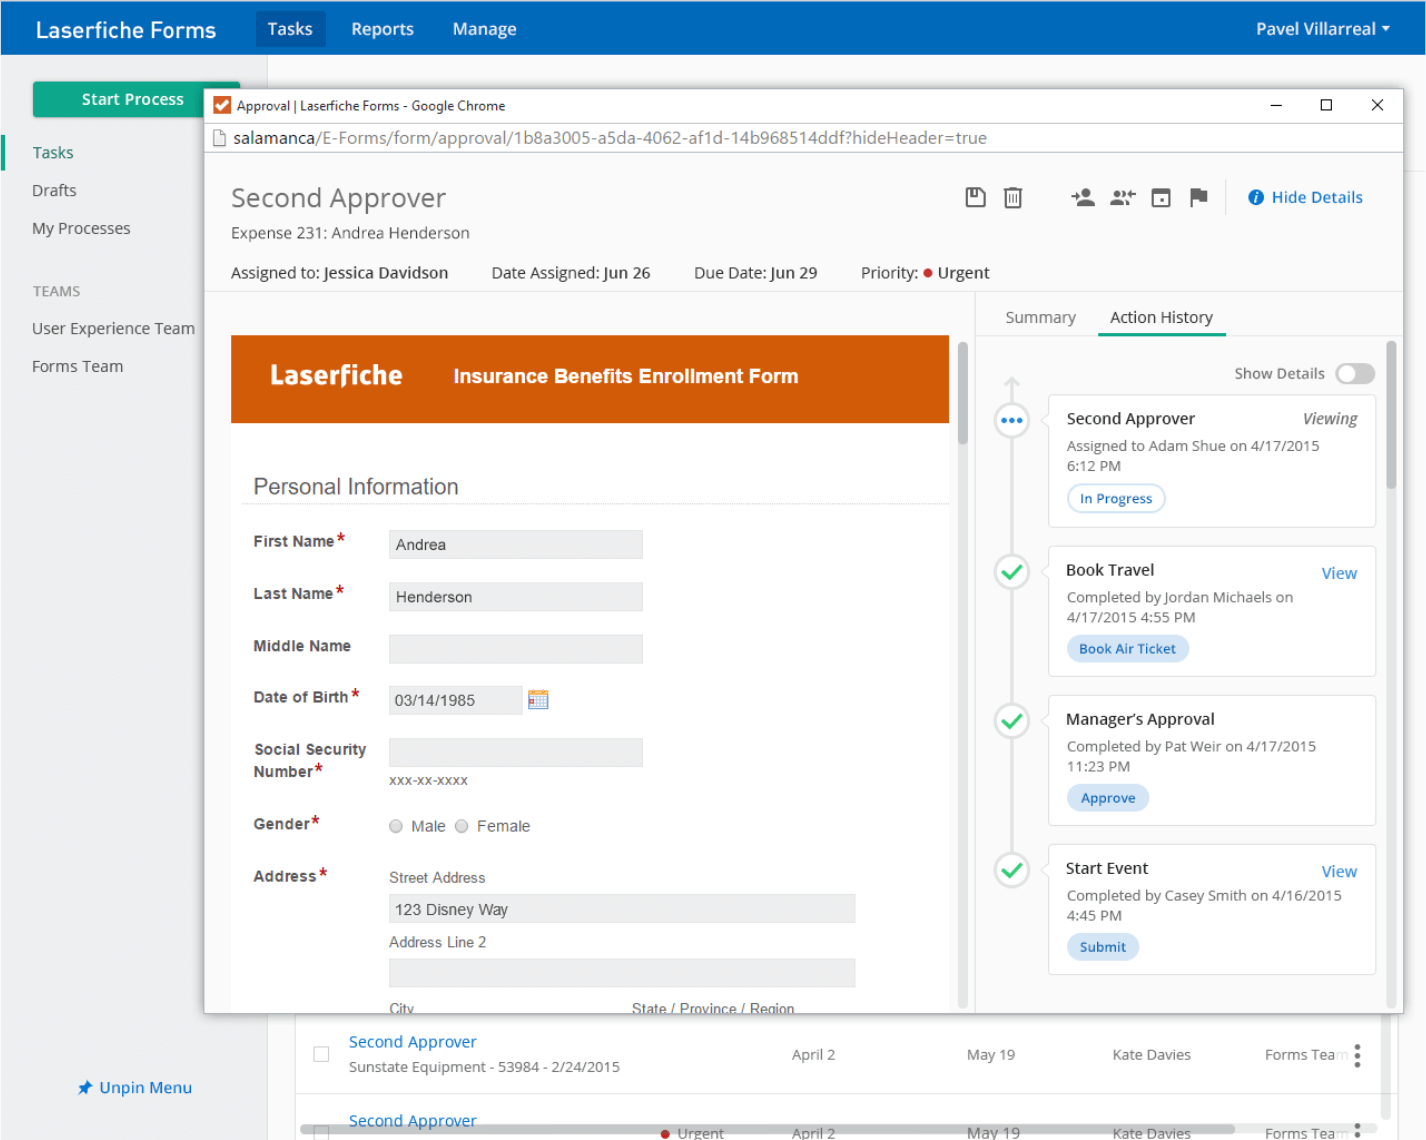1426x1140 pixels.
Task: Click the pin icon next to Unpin Menu
Action: click(85, 1088)
